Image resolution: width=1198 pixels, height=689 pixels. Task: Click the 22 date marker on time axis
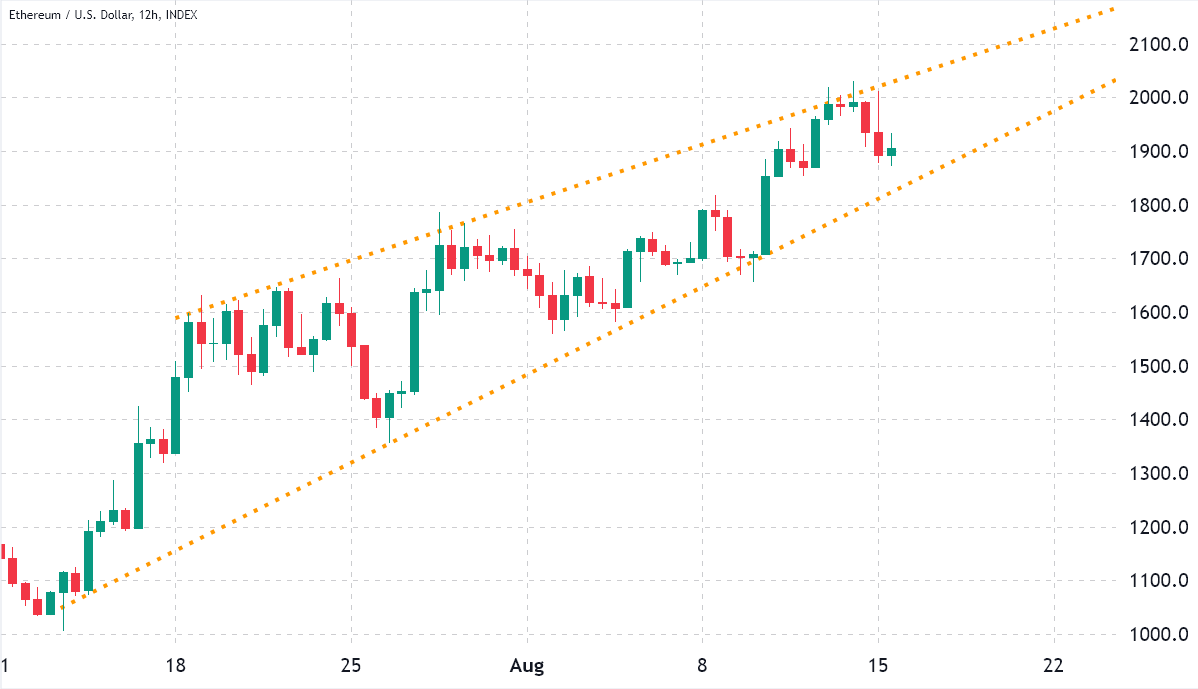coord(1053,666)
